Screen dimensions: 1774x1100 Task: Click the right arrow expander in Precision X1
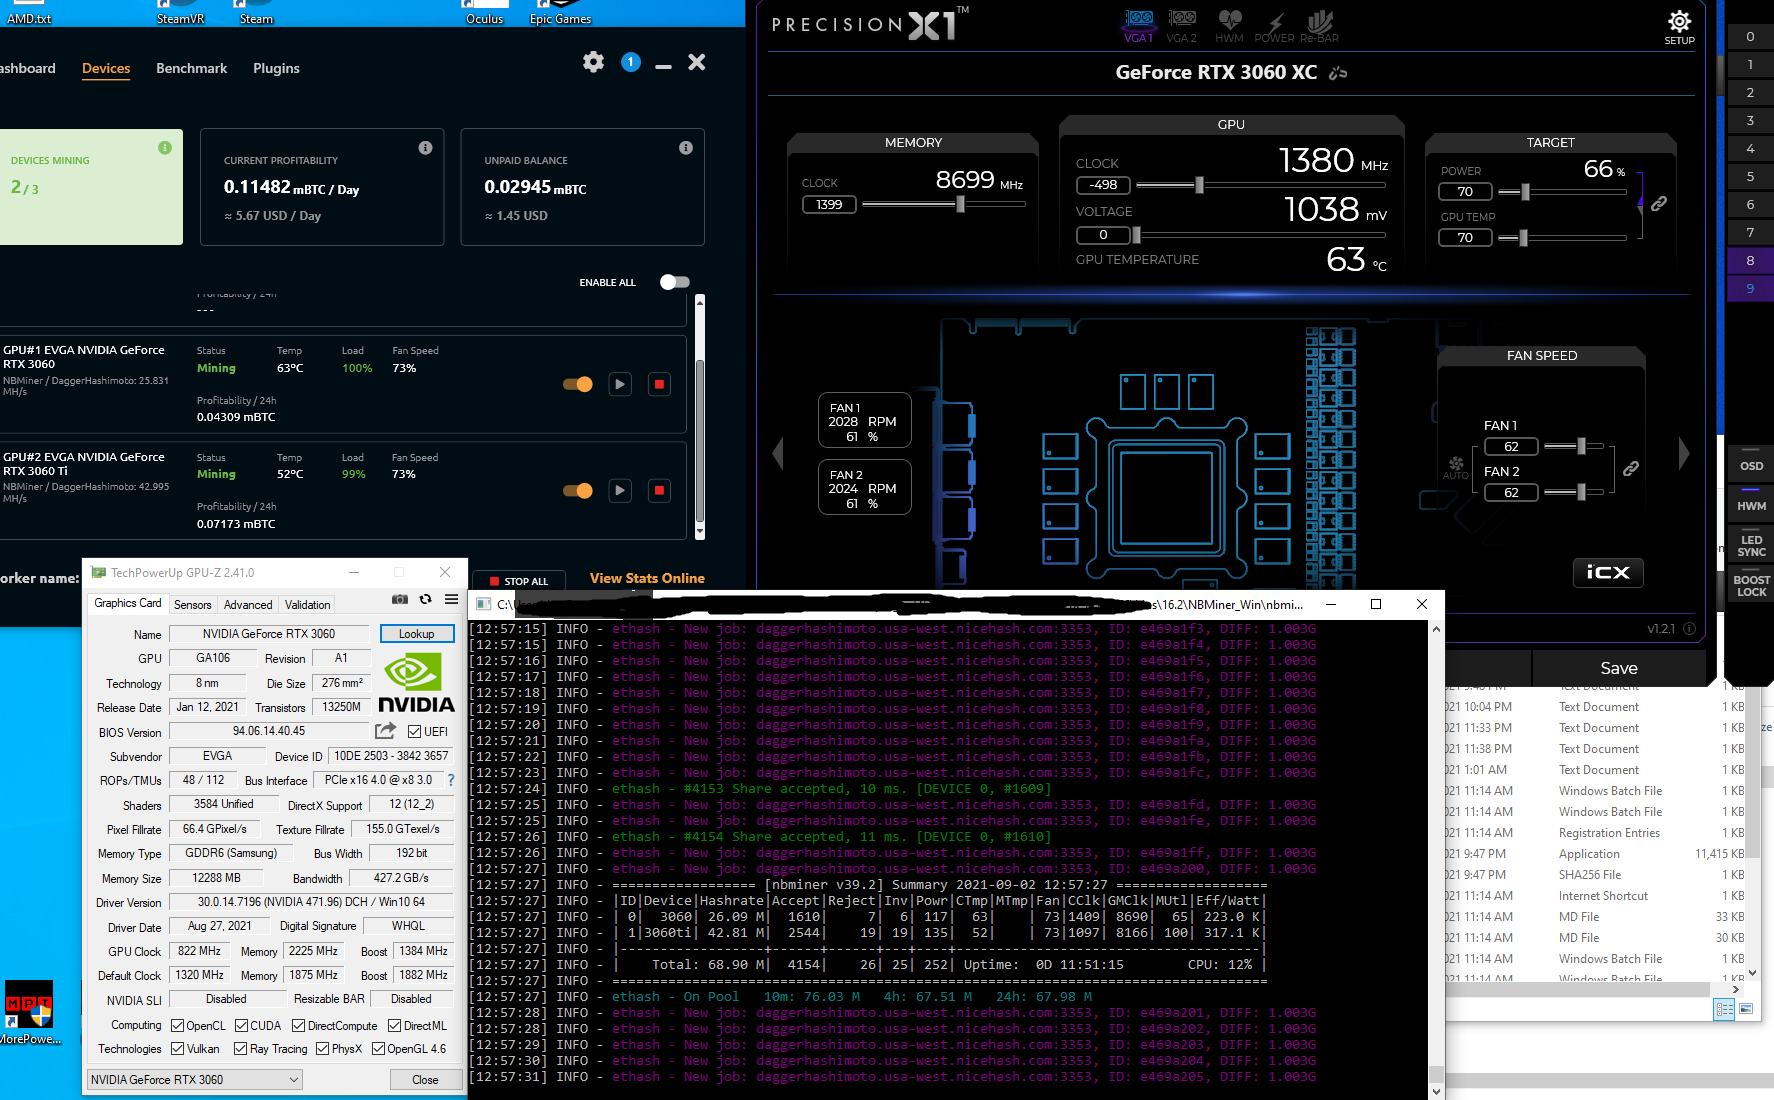coord(1684,453)
